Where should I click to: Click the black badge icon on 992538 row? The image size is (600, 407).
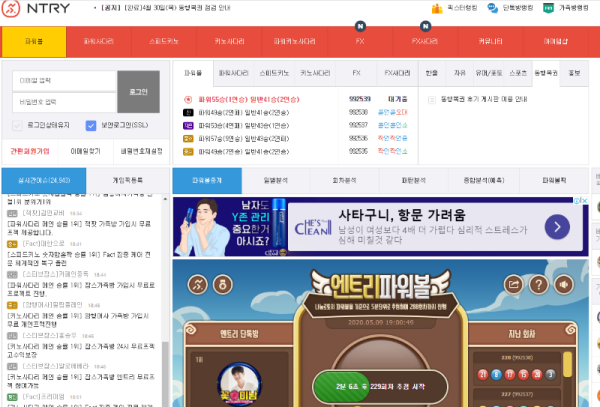(x=188, y=112)
